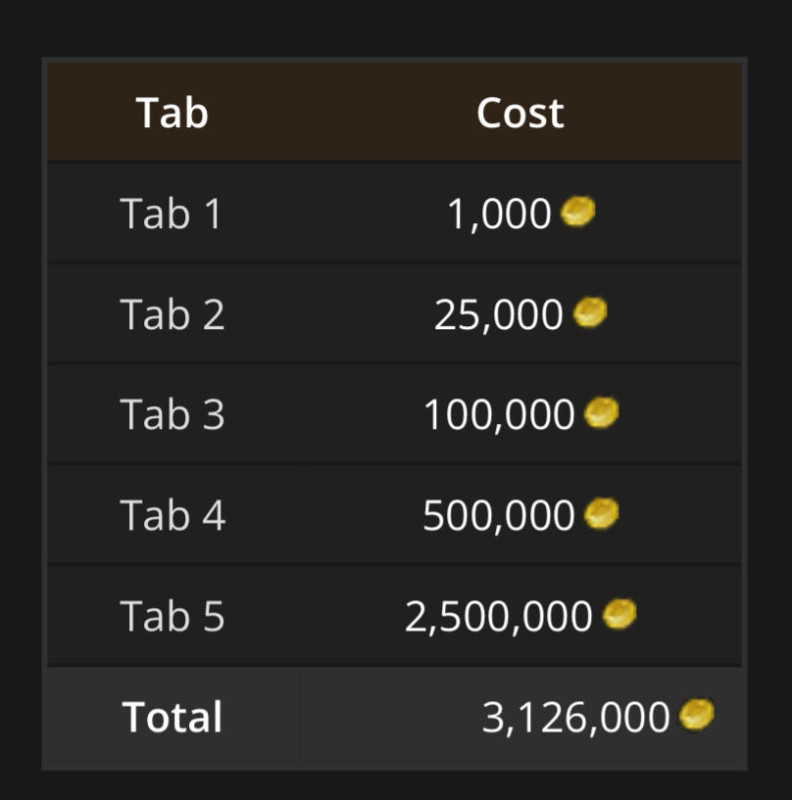Select the Tab 1 row label
The height and width of the screenshot is (800, 792).
coord(171,213)
